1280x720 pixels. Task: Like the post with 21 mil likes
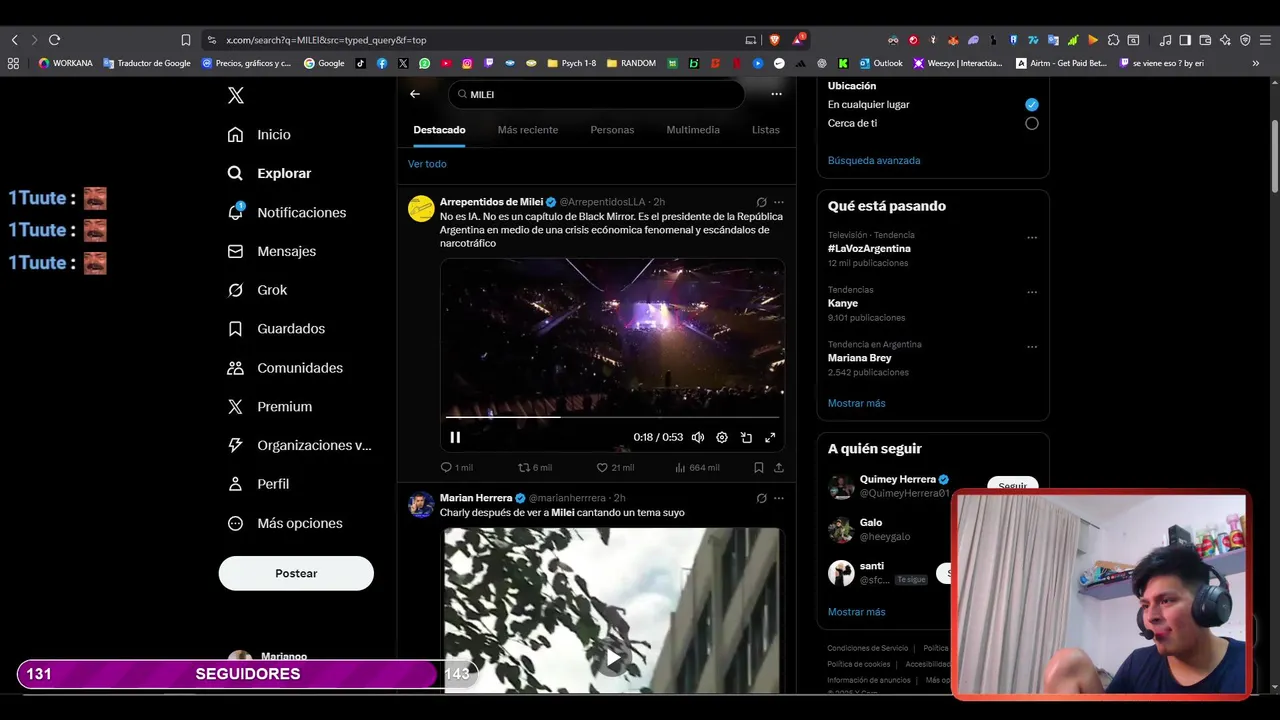[615, 467]
